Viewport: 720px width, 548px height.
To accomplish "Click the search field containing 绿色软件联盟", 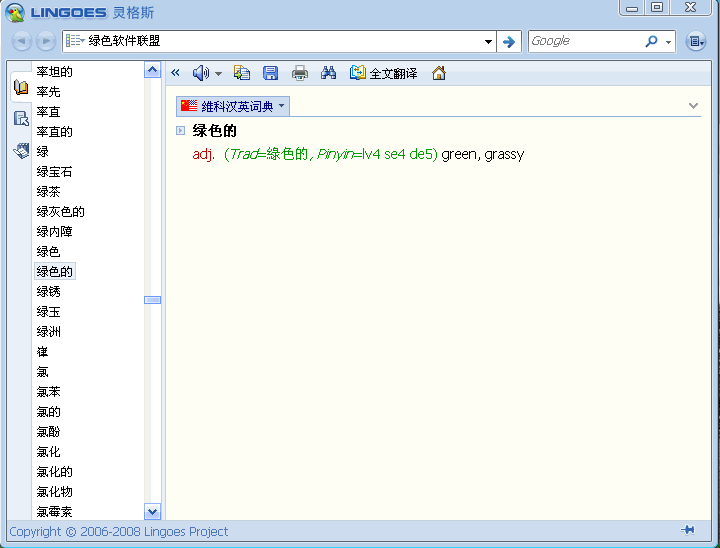I will pos(280,41).
